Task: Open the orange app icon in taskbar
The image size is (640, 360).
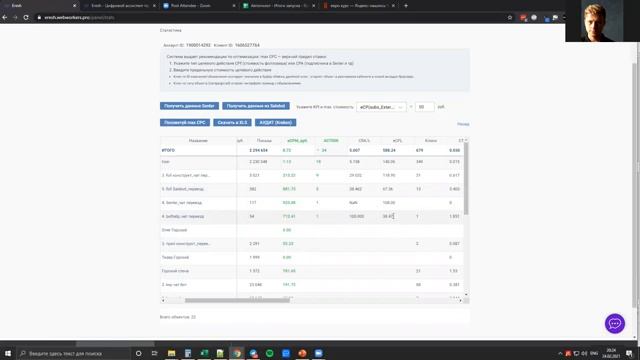Action: 302,353
